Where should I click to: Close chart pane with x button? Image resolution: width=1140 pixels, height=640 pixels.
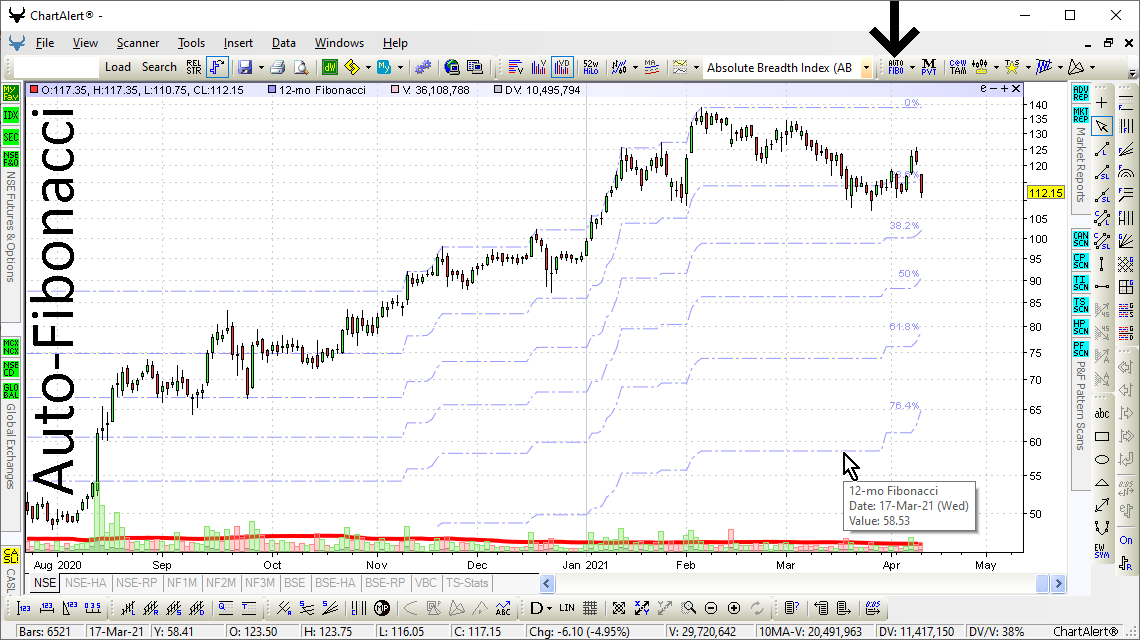(x=1016, y=89)
